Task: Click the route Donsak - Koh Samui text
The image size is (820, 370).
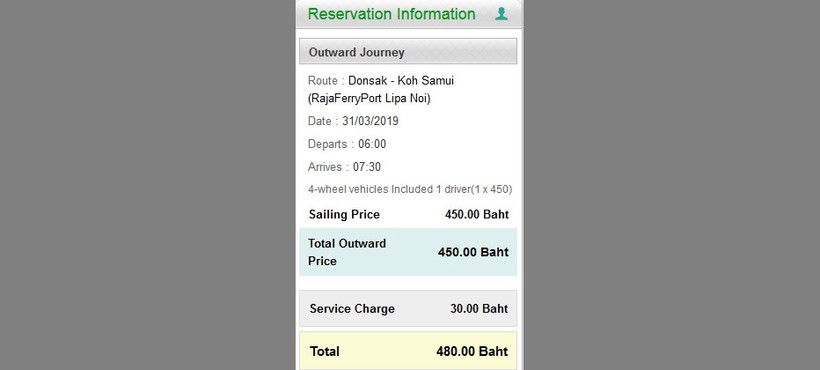Action: [401, 81]
